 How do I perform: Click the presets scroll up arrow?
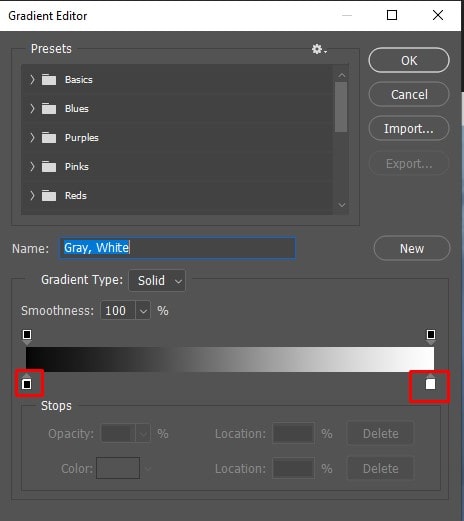(x=341, y=75)
